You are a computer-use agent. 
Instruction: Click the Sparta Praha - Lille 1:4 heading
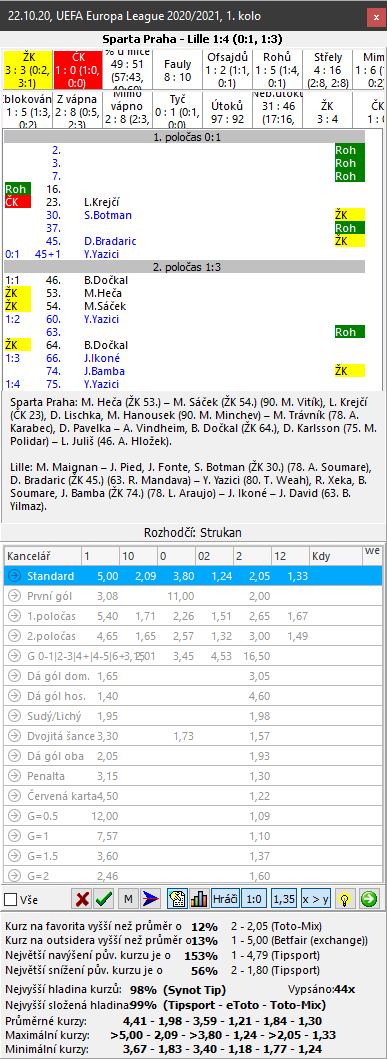[193, 39]
